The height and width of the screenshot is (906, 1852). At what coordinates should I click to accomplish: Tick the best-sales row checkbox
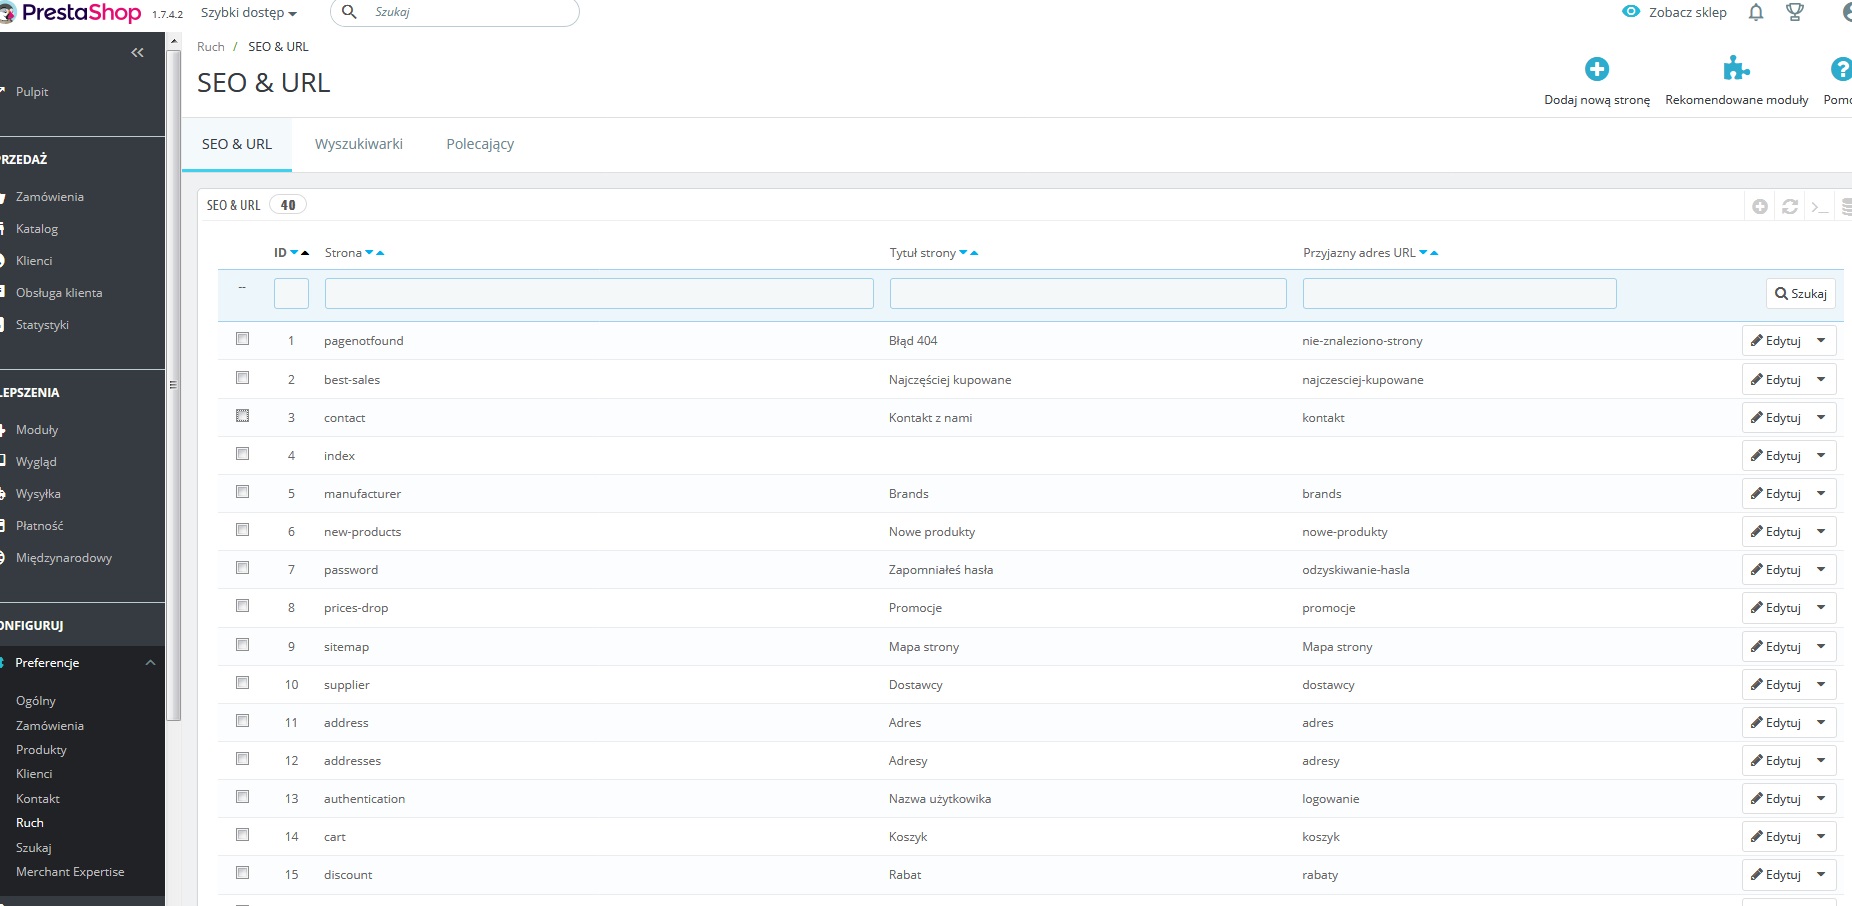(x=242, y=378)
